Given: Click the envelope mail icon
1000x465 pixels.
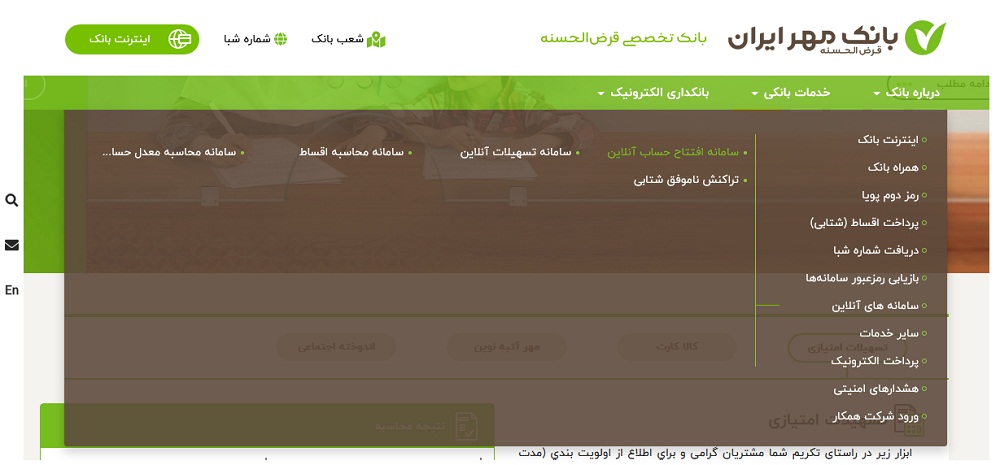Looking at the screenshot, I should (x=12, y=245).
